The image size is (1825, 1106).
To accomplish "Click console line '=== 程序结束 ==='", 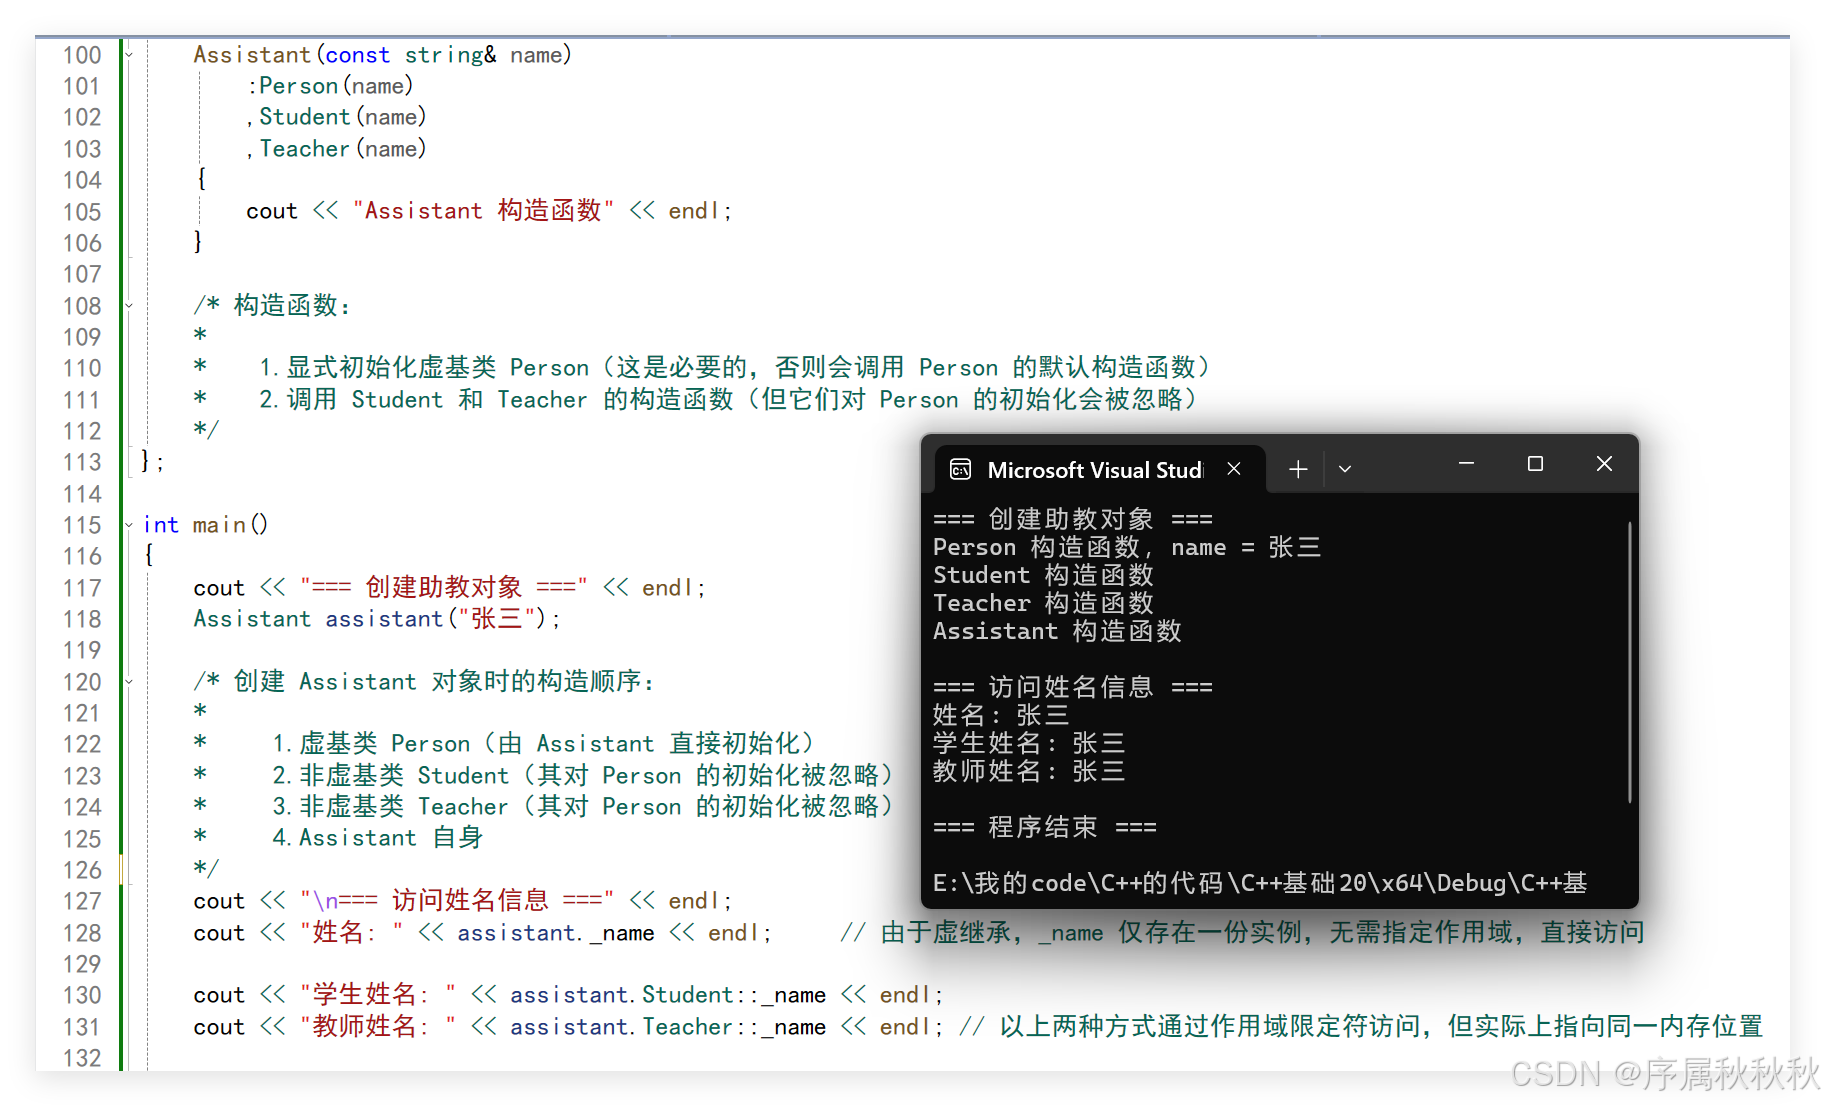I will point(1044,827).
